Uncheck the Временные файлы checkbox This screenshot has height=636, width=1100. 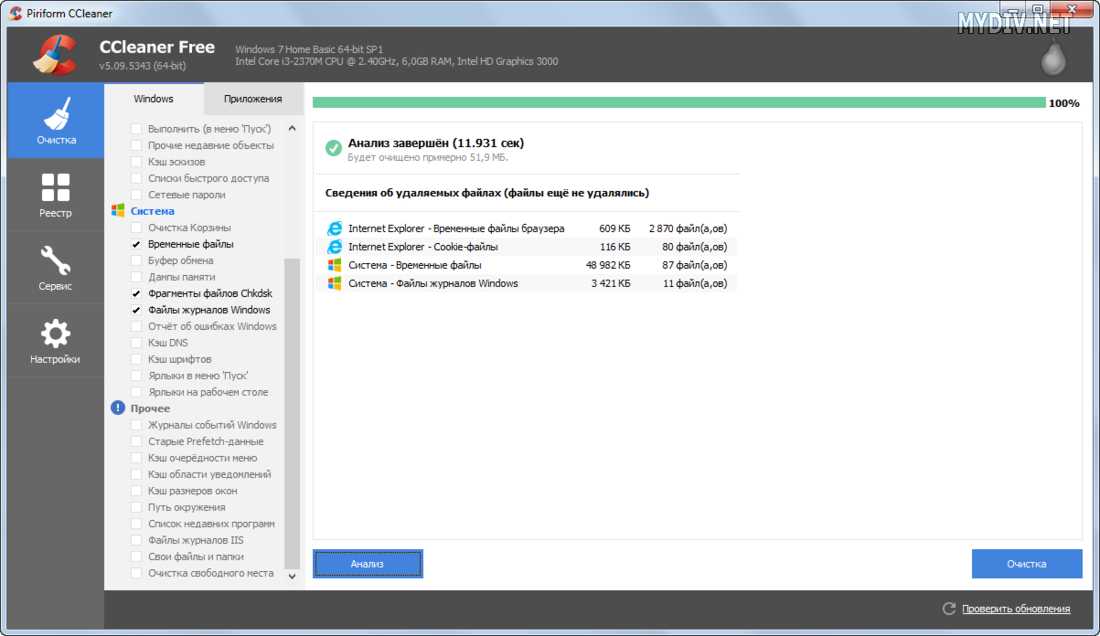click(x=136, y=244)
